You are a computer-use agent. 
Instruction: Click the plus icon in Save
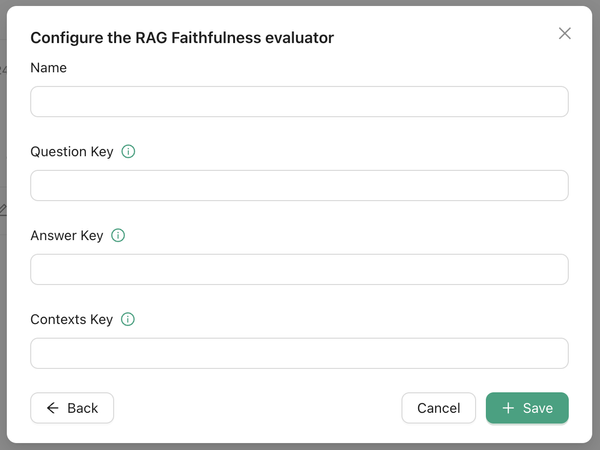[508, 408]
